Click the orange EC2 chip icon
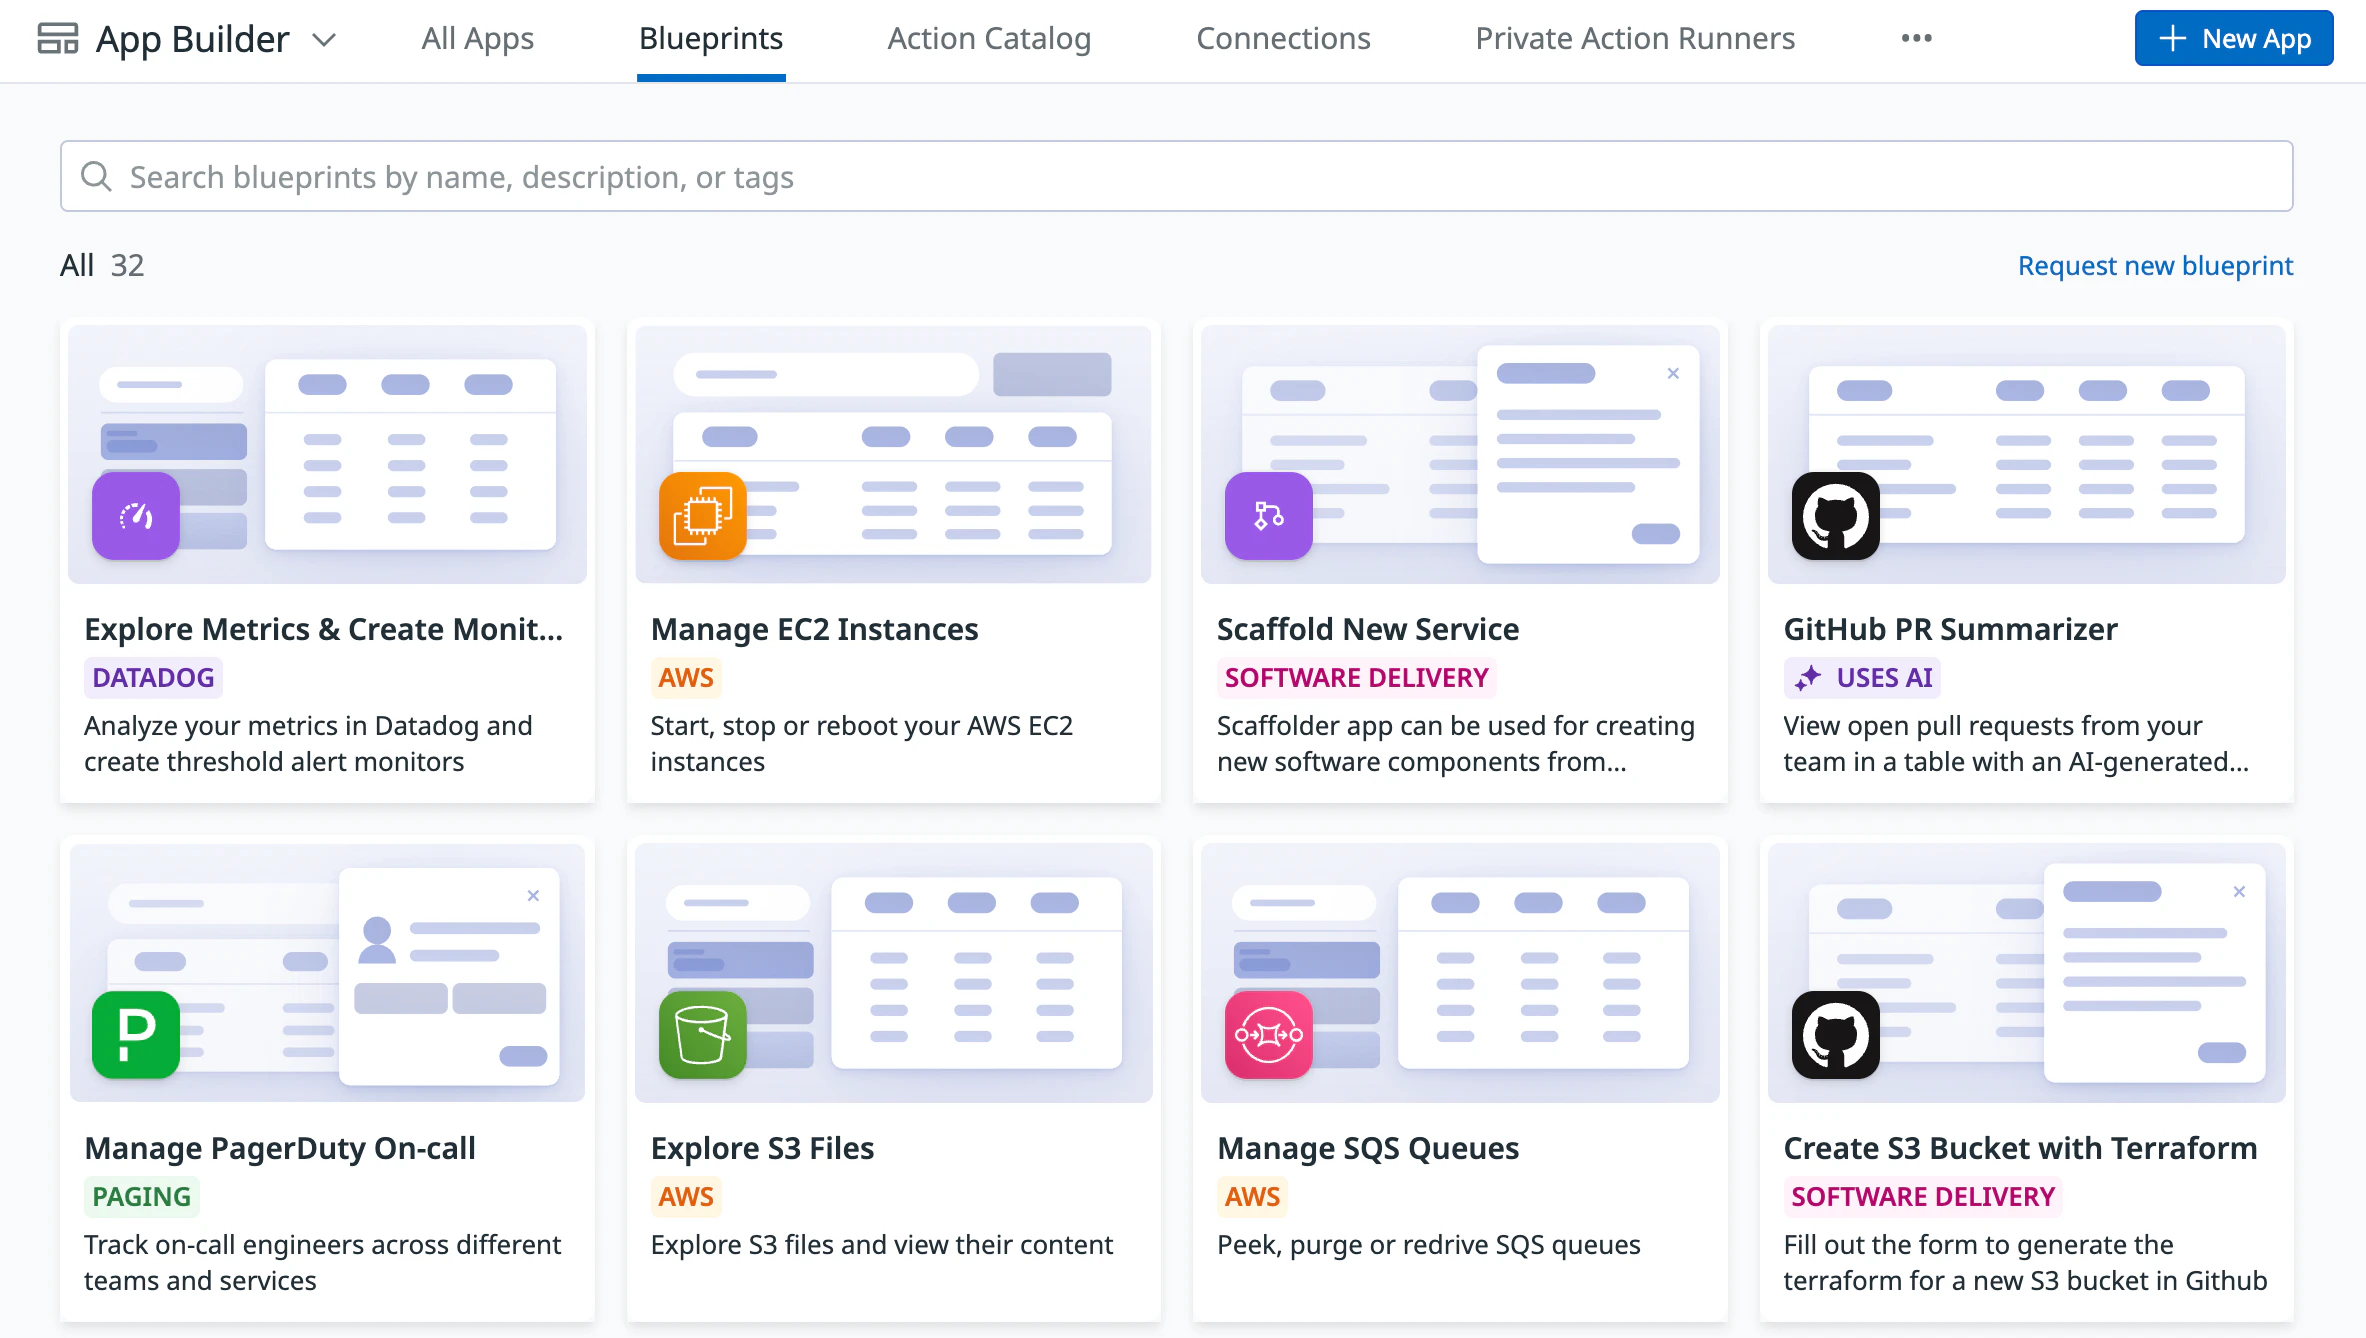Screen dimensions: 2366x1338 pyautogui.click(x=703, y=516)
